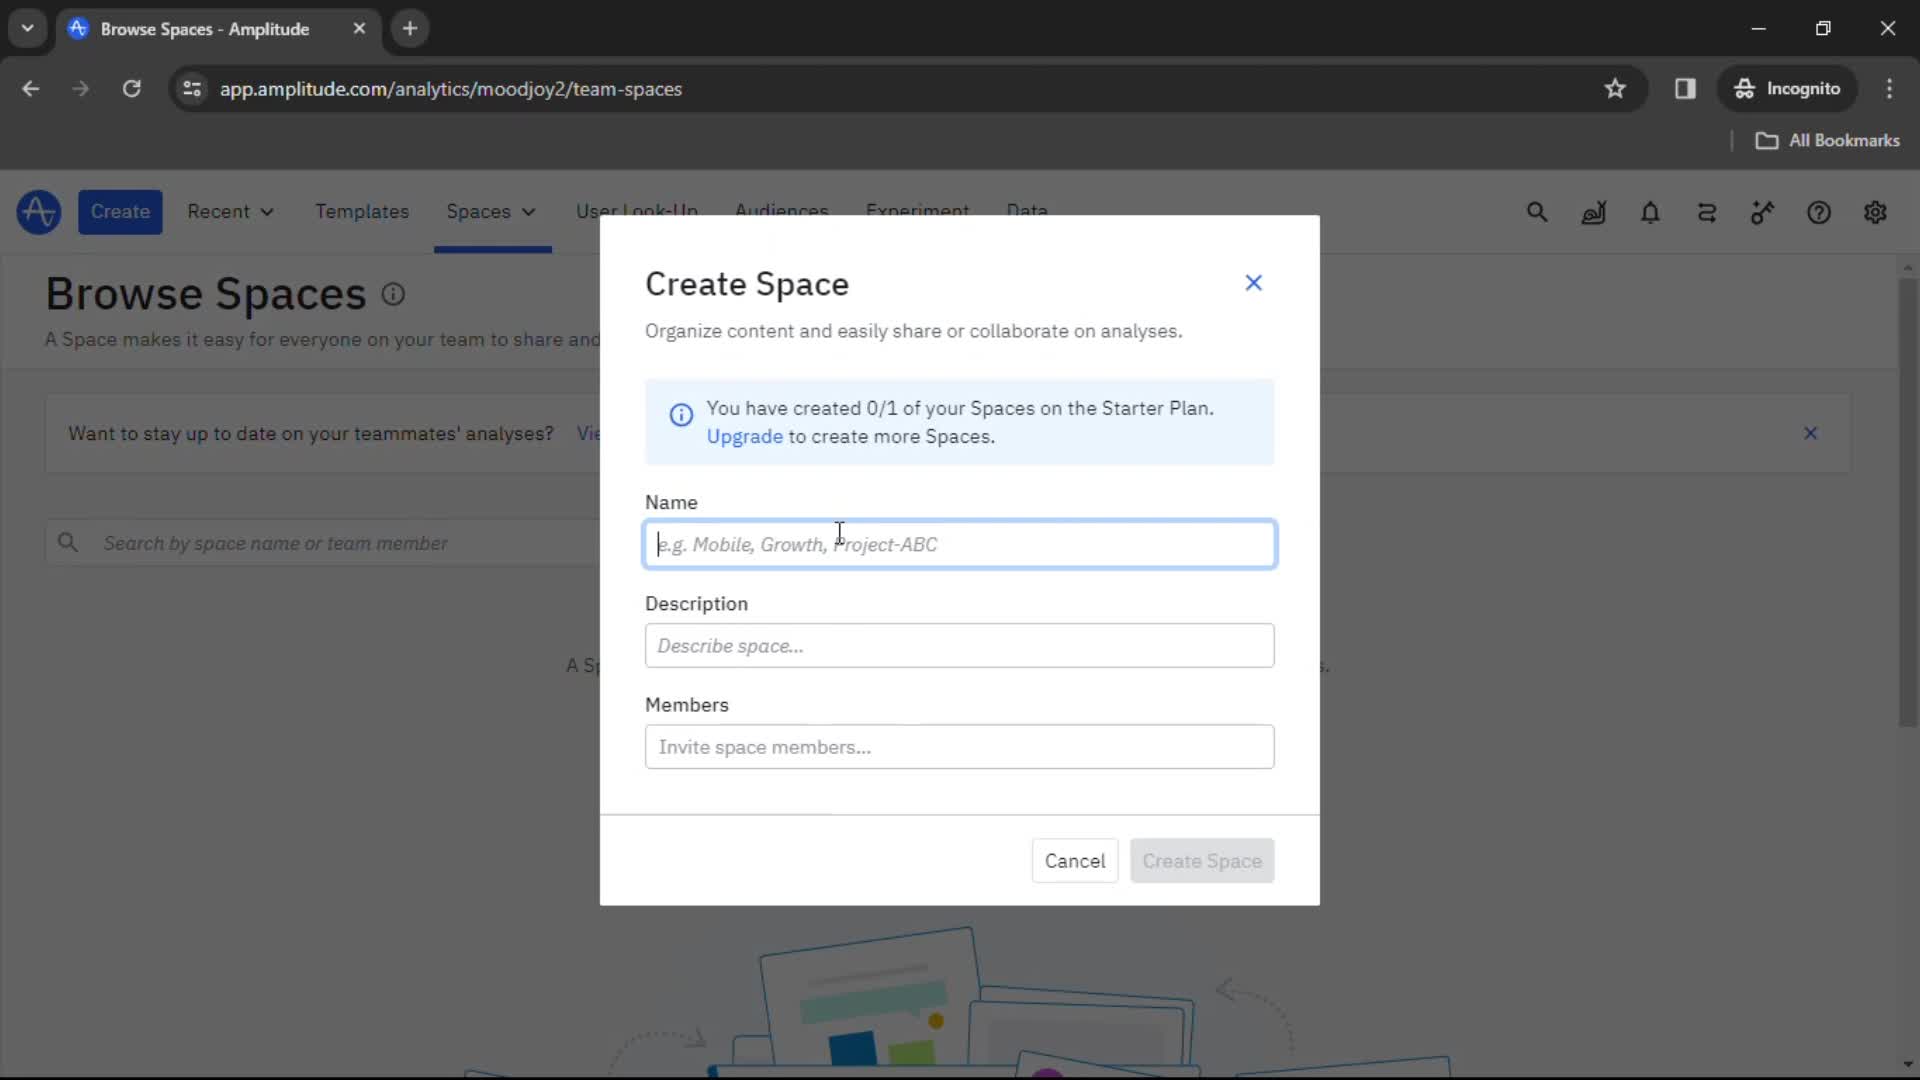Click the Amplitude logo icon
The width and height of the screenshot is (1920, 1080).
pyautogui.click(x=38, y=211)
